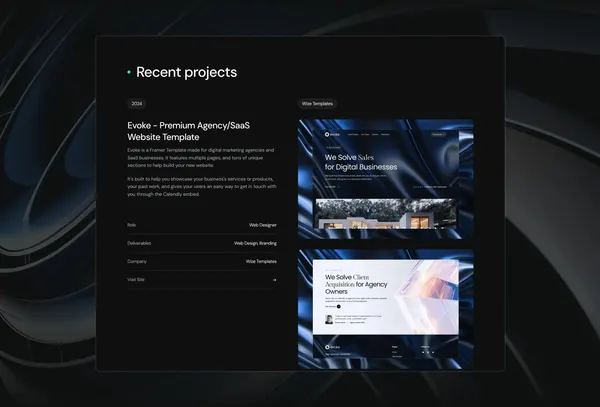Screen dimensions: 600x407
Task: Click the Visit Site arrow icon
Action: 274,280
